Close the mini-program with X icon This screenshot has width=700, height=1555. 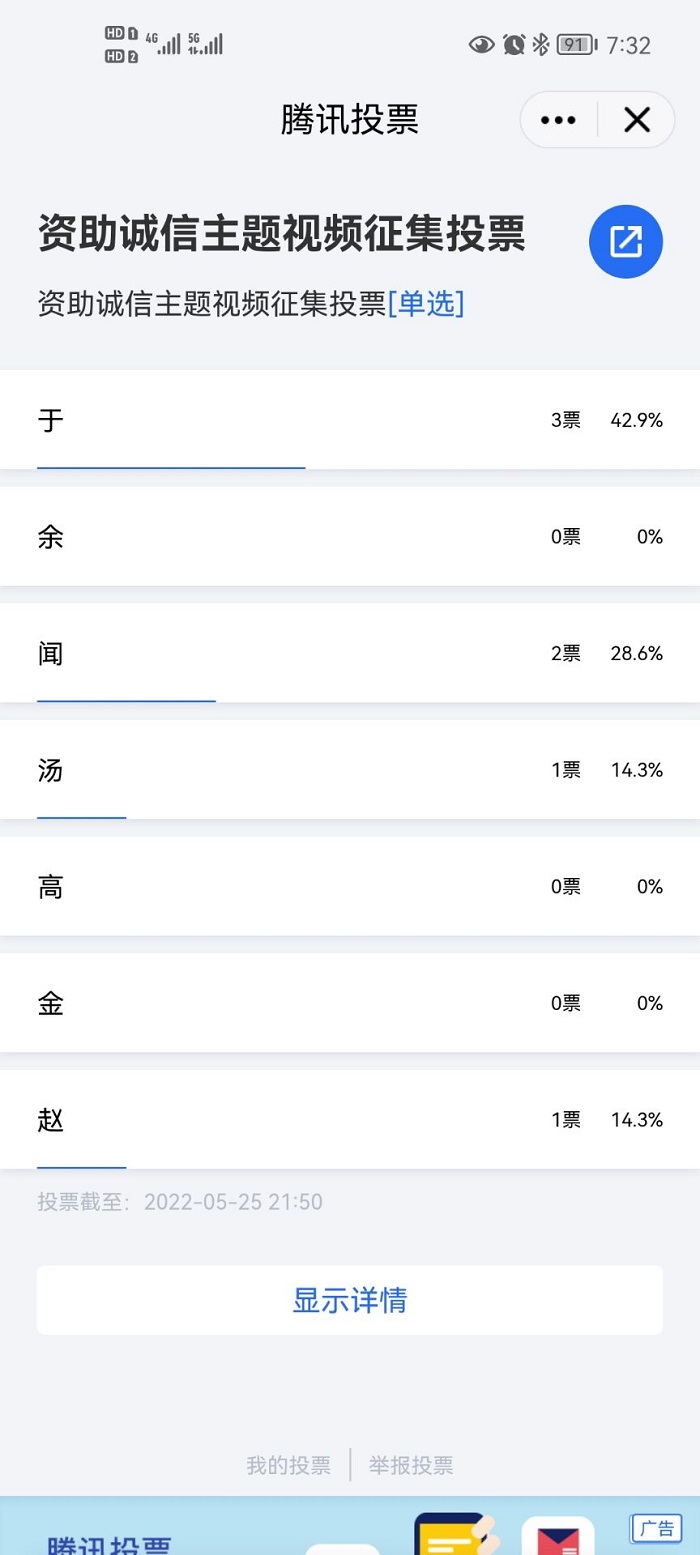[x=637, y=120]
